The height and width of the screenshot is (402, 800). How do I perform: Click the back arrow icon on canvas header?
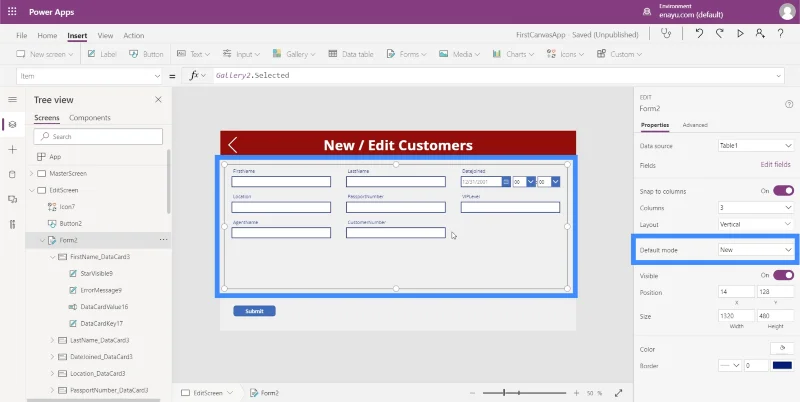(x=233, y=145)
